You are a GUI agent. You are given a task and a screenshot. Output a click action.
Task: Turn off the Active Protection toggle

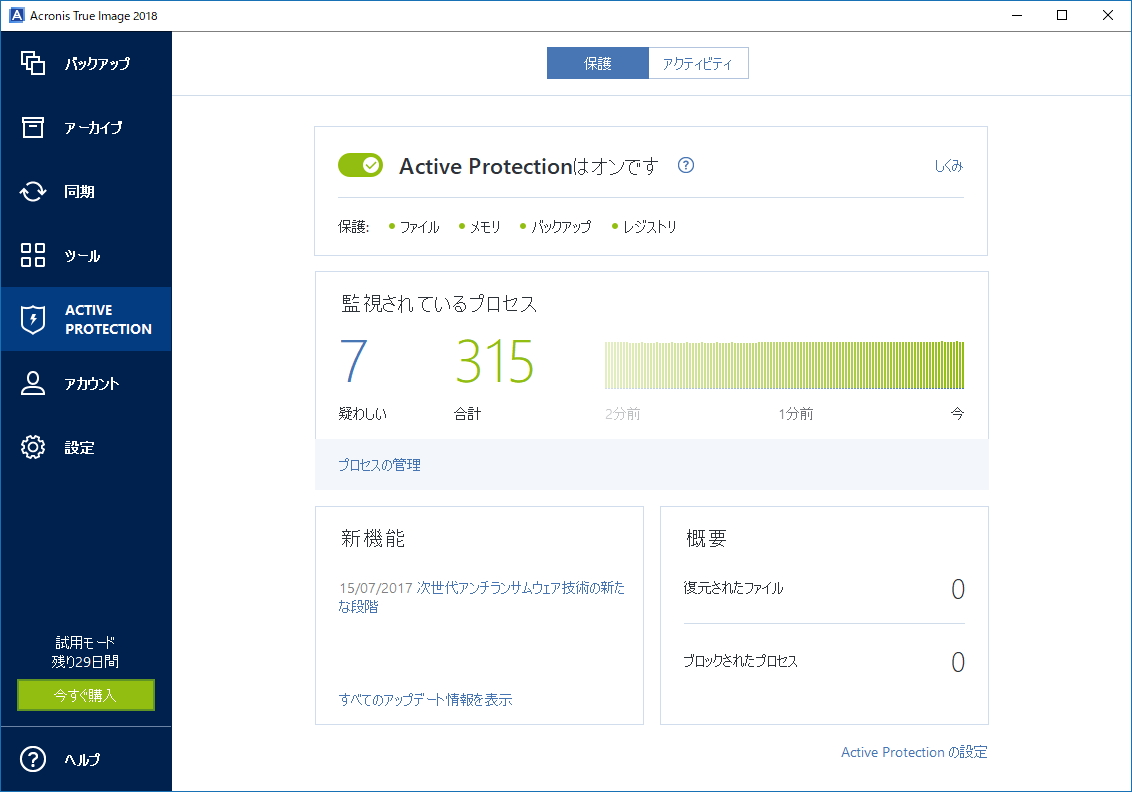tap(360, 165)
